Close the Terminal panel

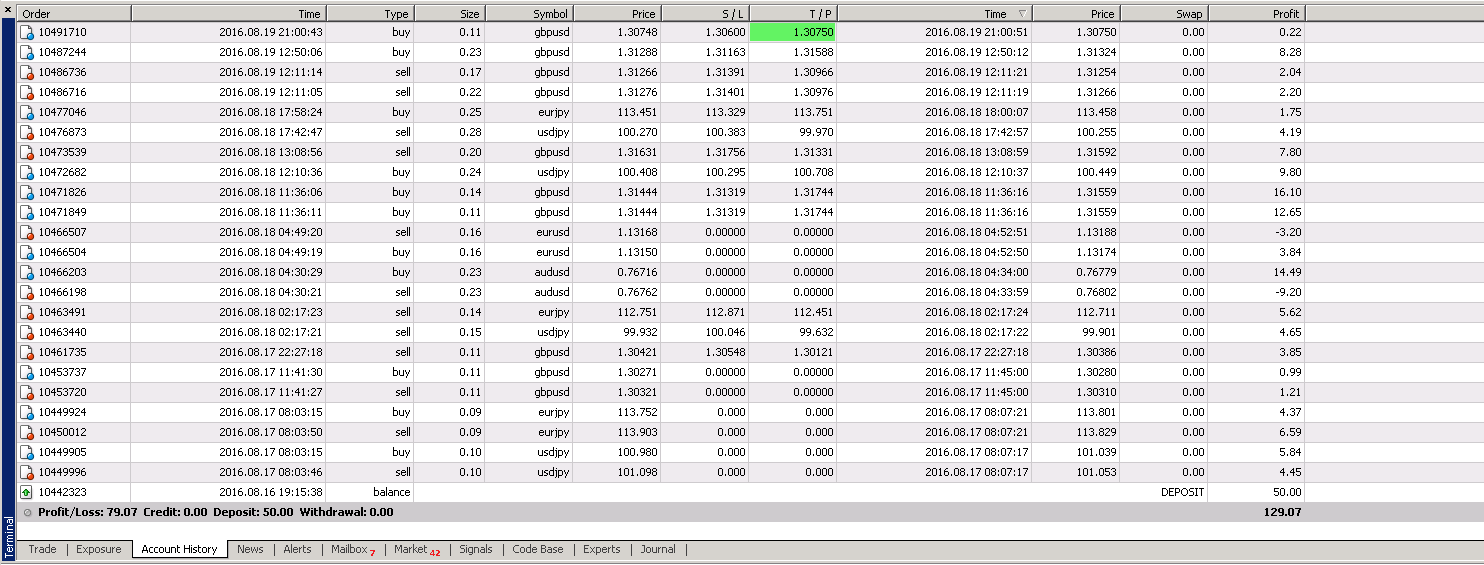point(9,11)
